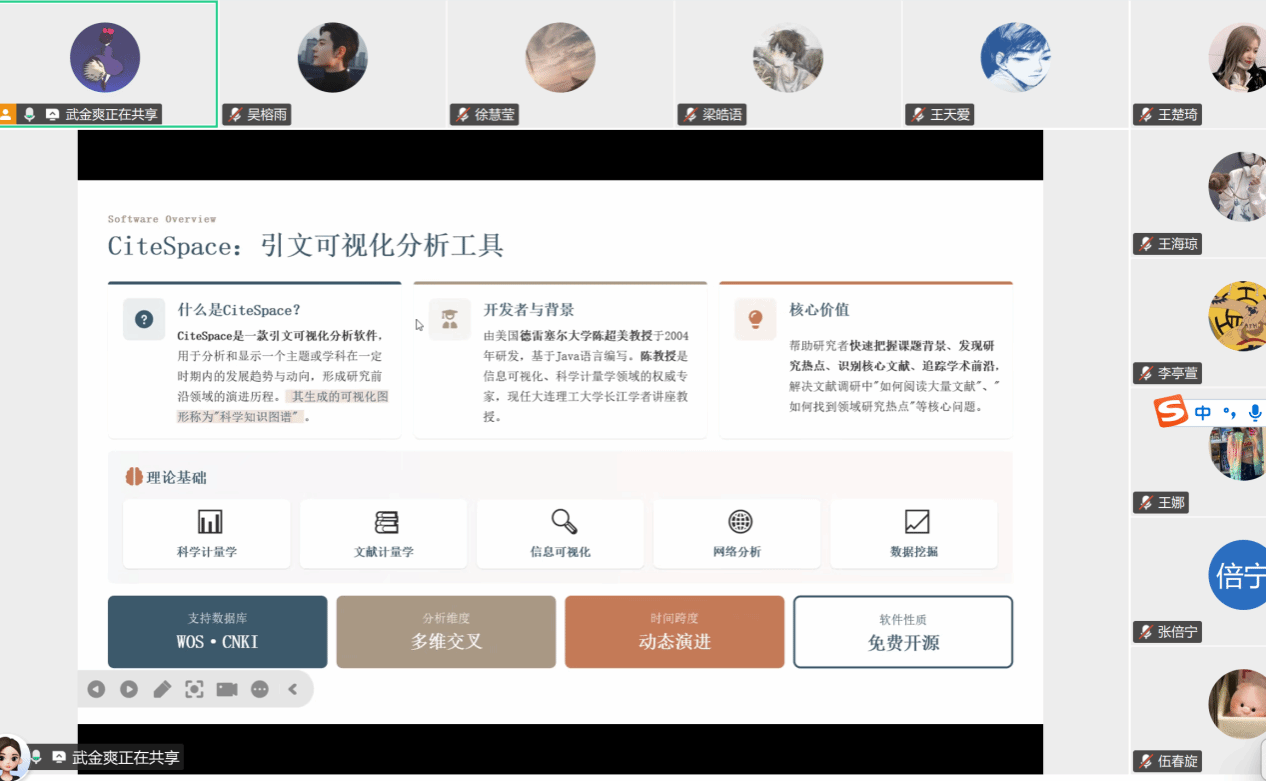Collapse the slide toolbar with chevron
This screenshot has height=781, width=1266.
tap(293, 689)
